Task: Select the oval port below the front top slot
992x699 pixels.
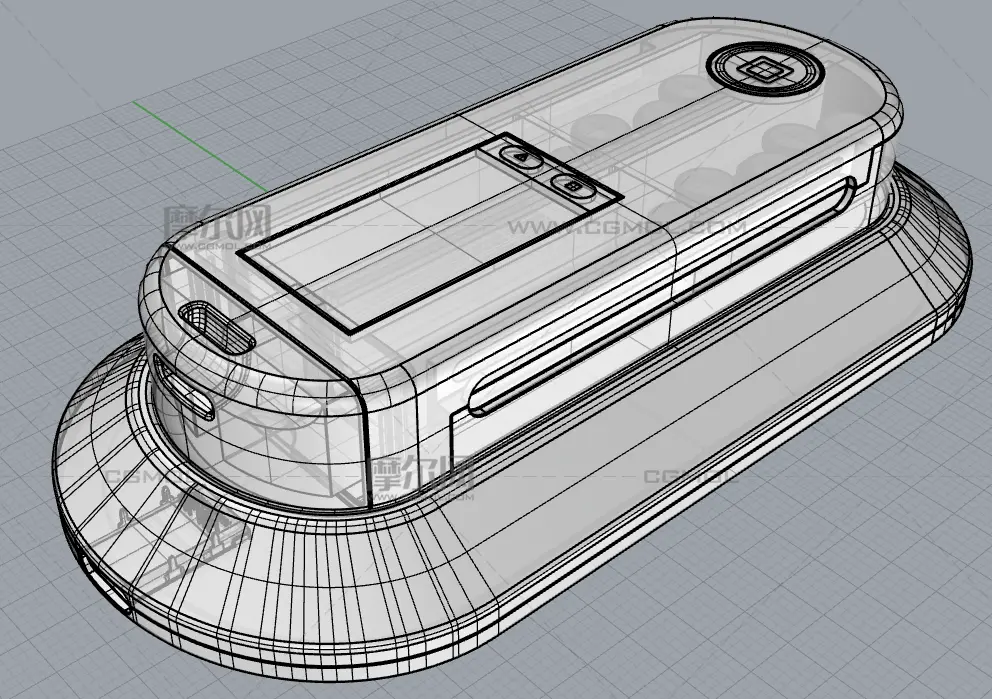Action: click(x=186, y=389)
